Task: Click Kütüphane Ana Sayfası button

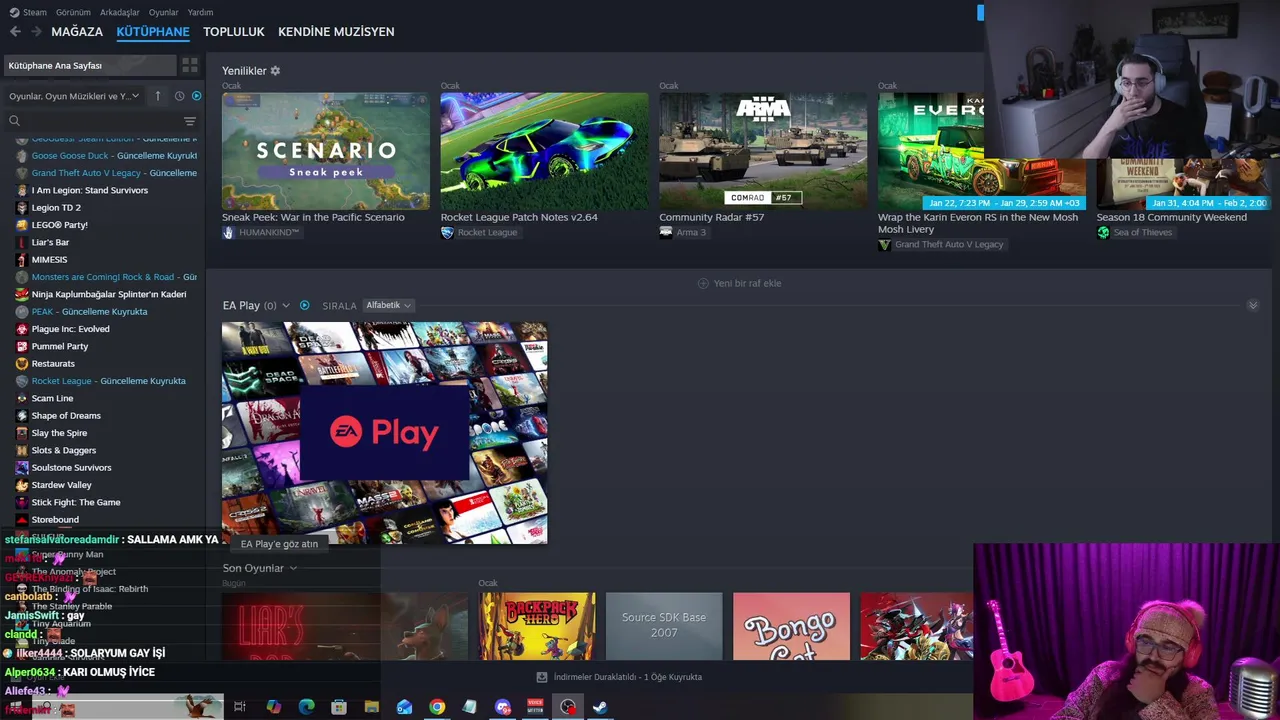Action: 90,65
